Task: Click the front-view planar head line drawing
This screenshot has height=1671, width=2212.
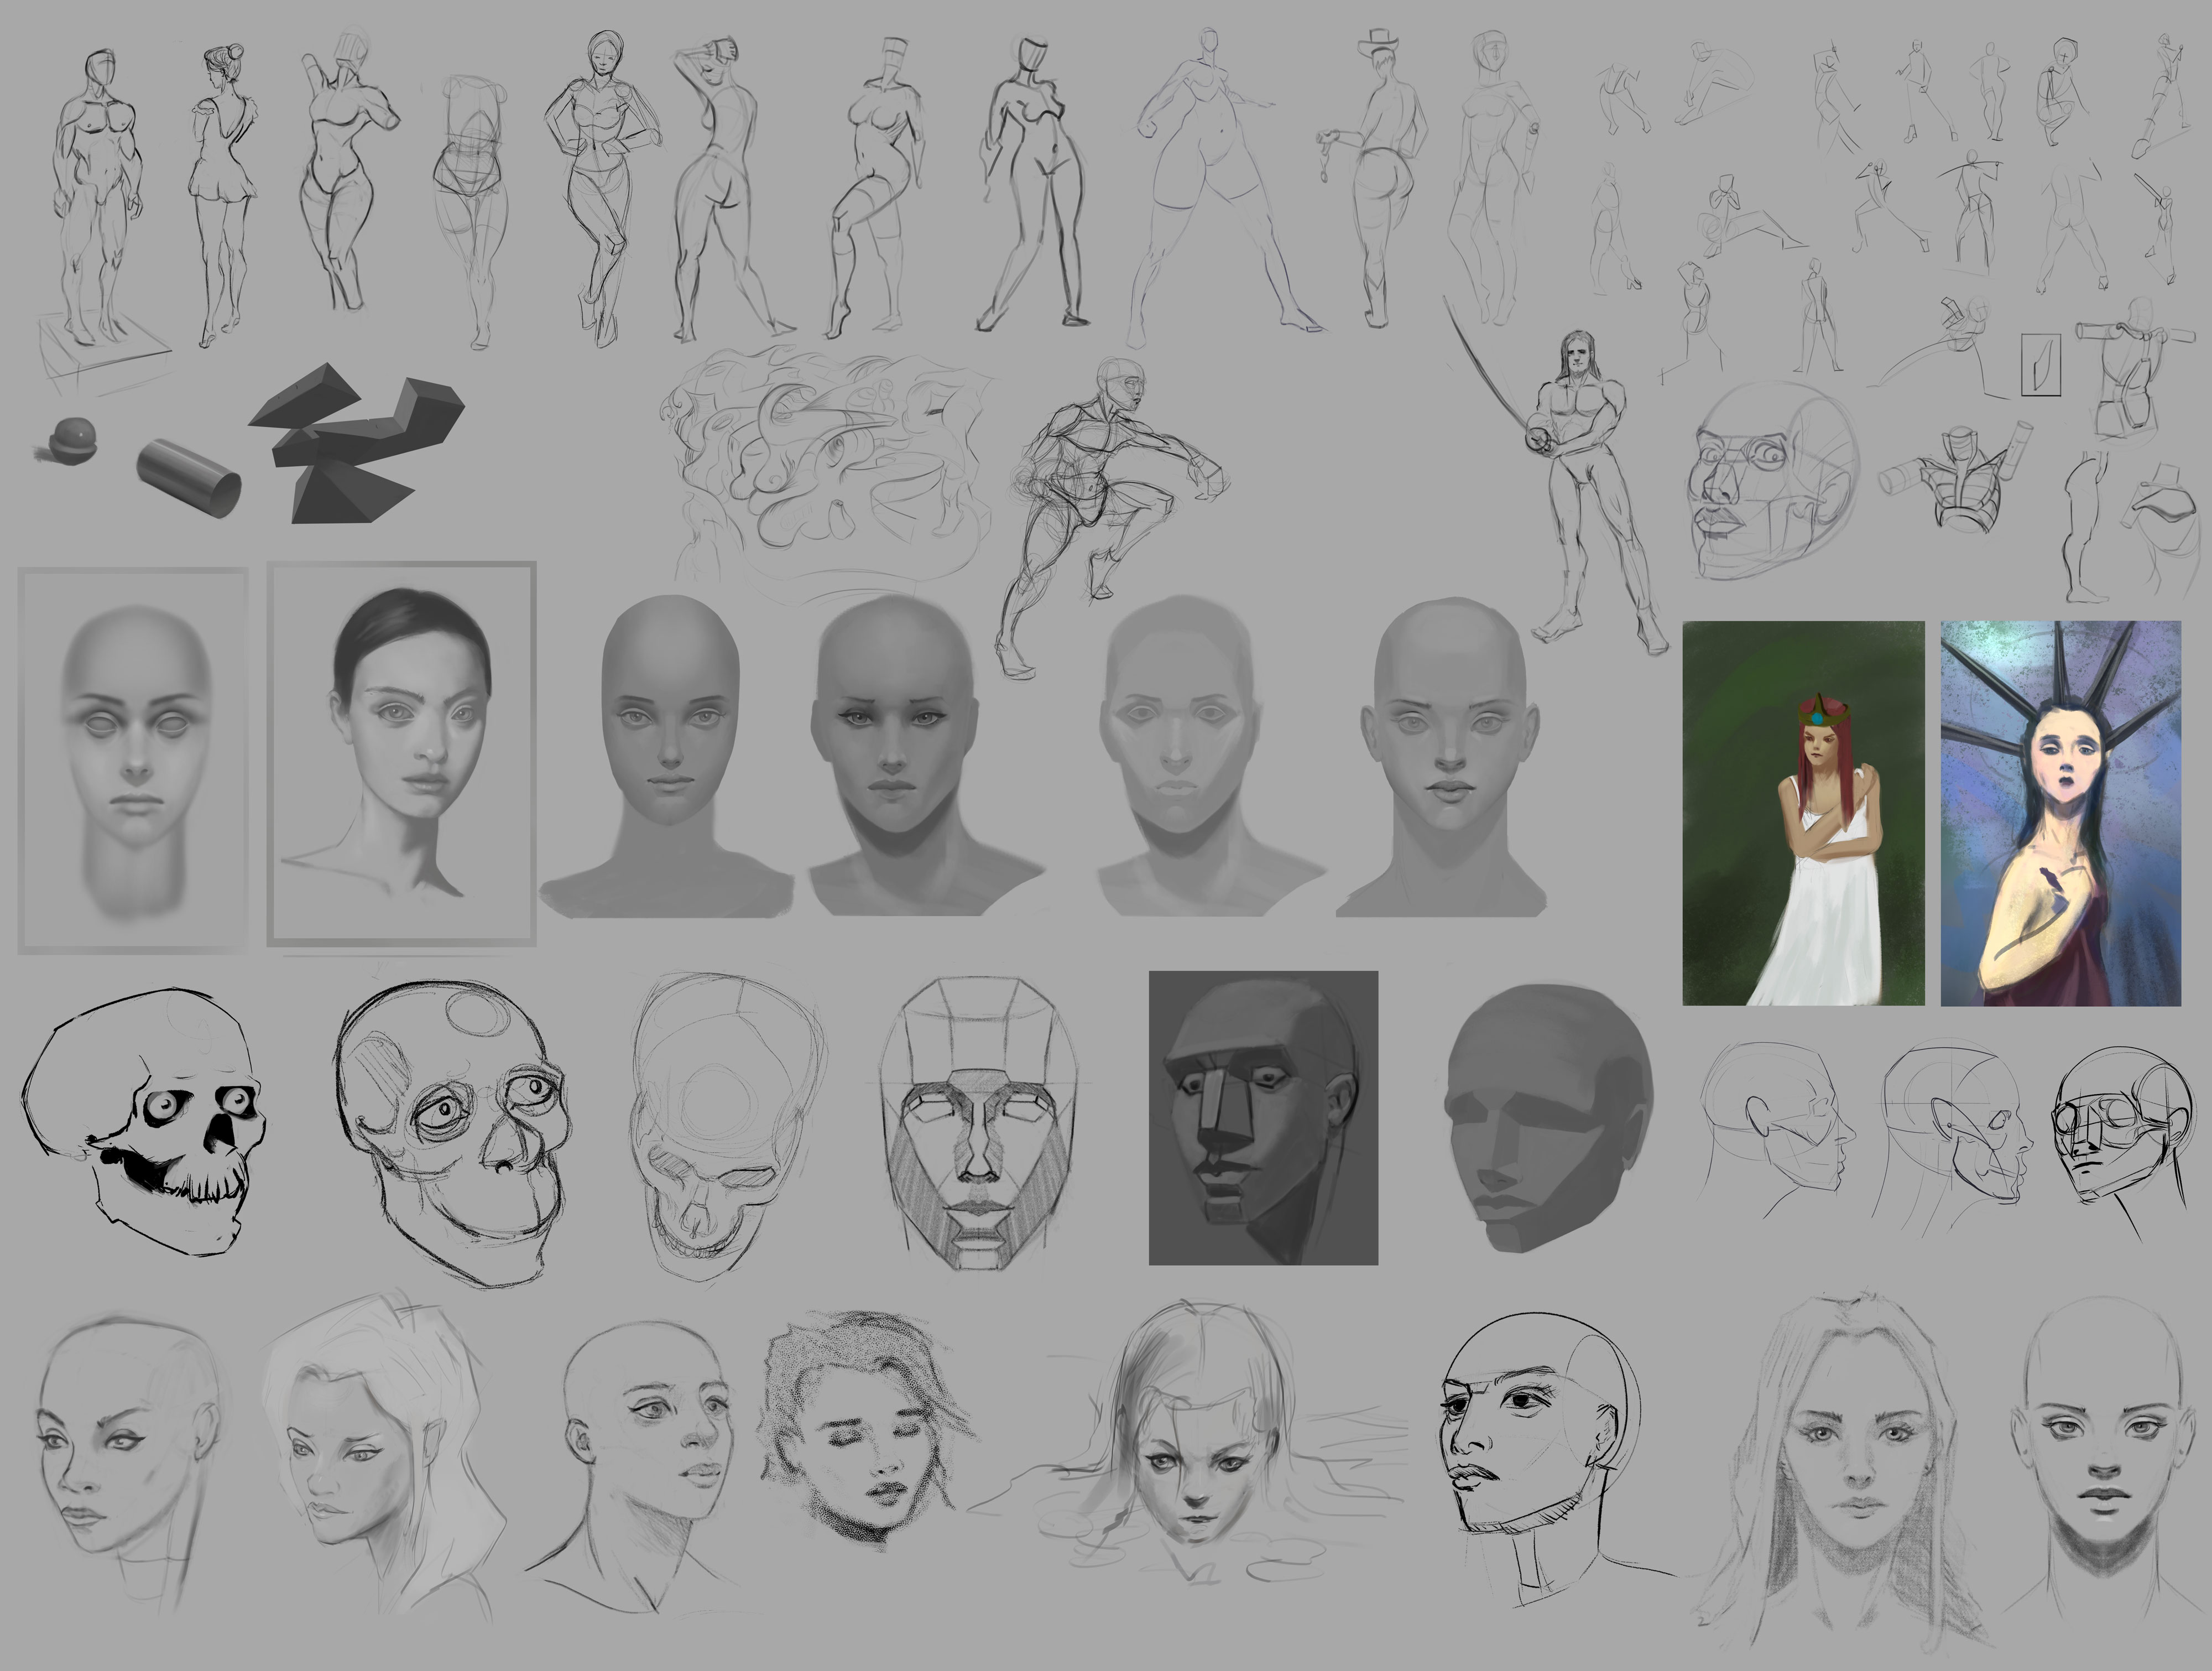Action: [980, 1123]
